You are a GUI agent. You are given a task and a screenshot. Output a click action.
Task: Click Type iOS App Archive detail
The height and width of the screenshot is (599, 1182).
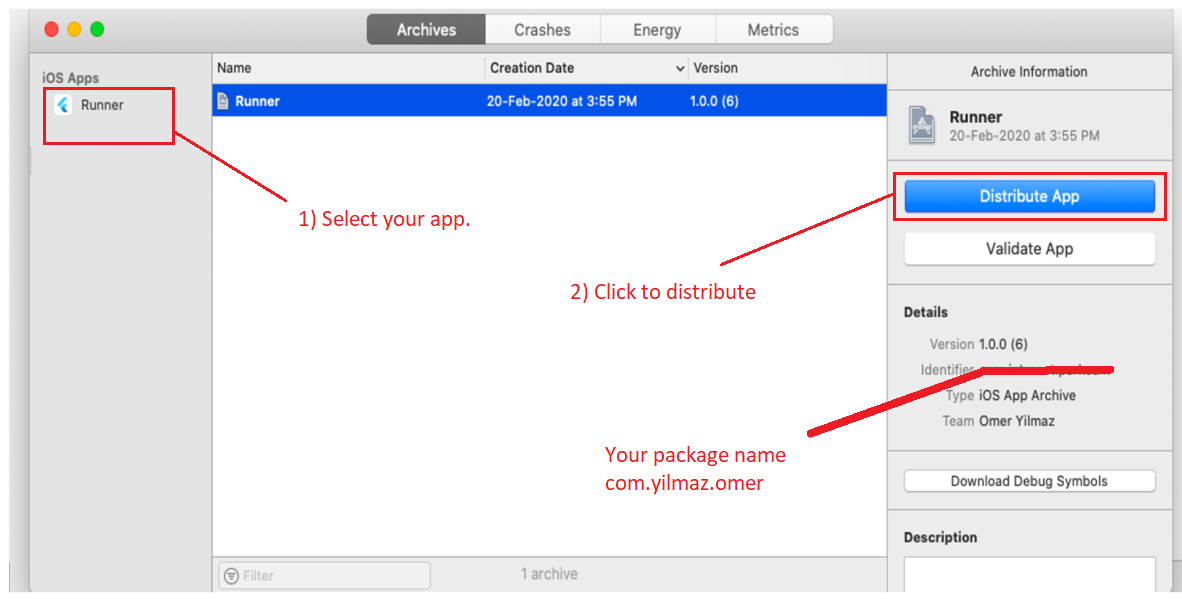[1010, 396]
